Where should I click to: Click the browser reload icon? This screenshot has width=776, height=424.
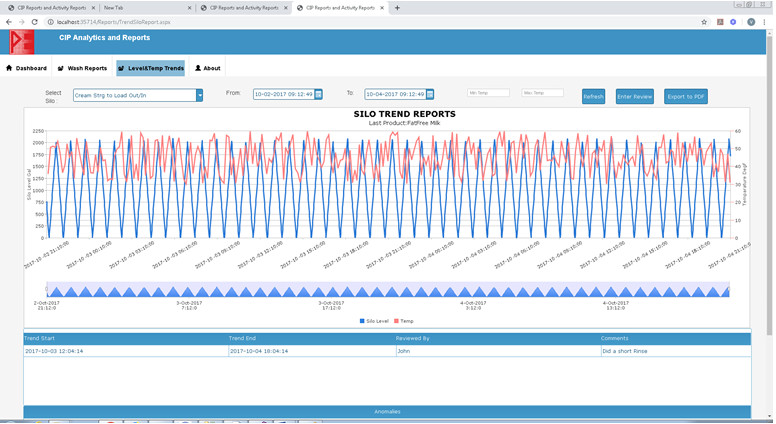coord(35,21)
